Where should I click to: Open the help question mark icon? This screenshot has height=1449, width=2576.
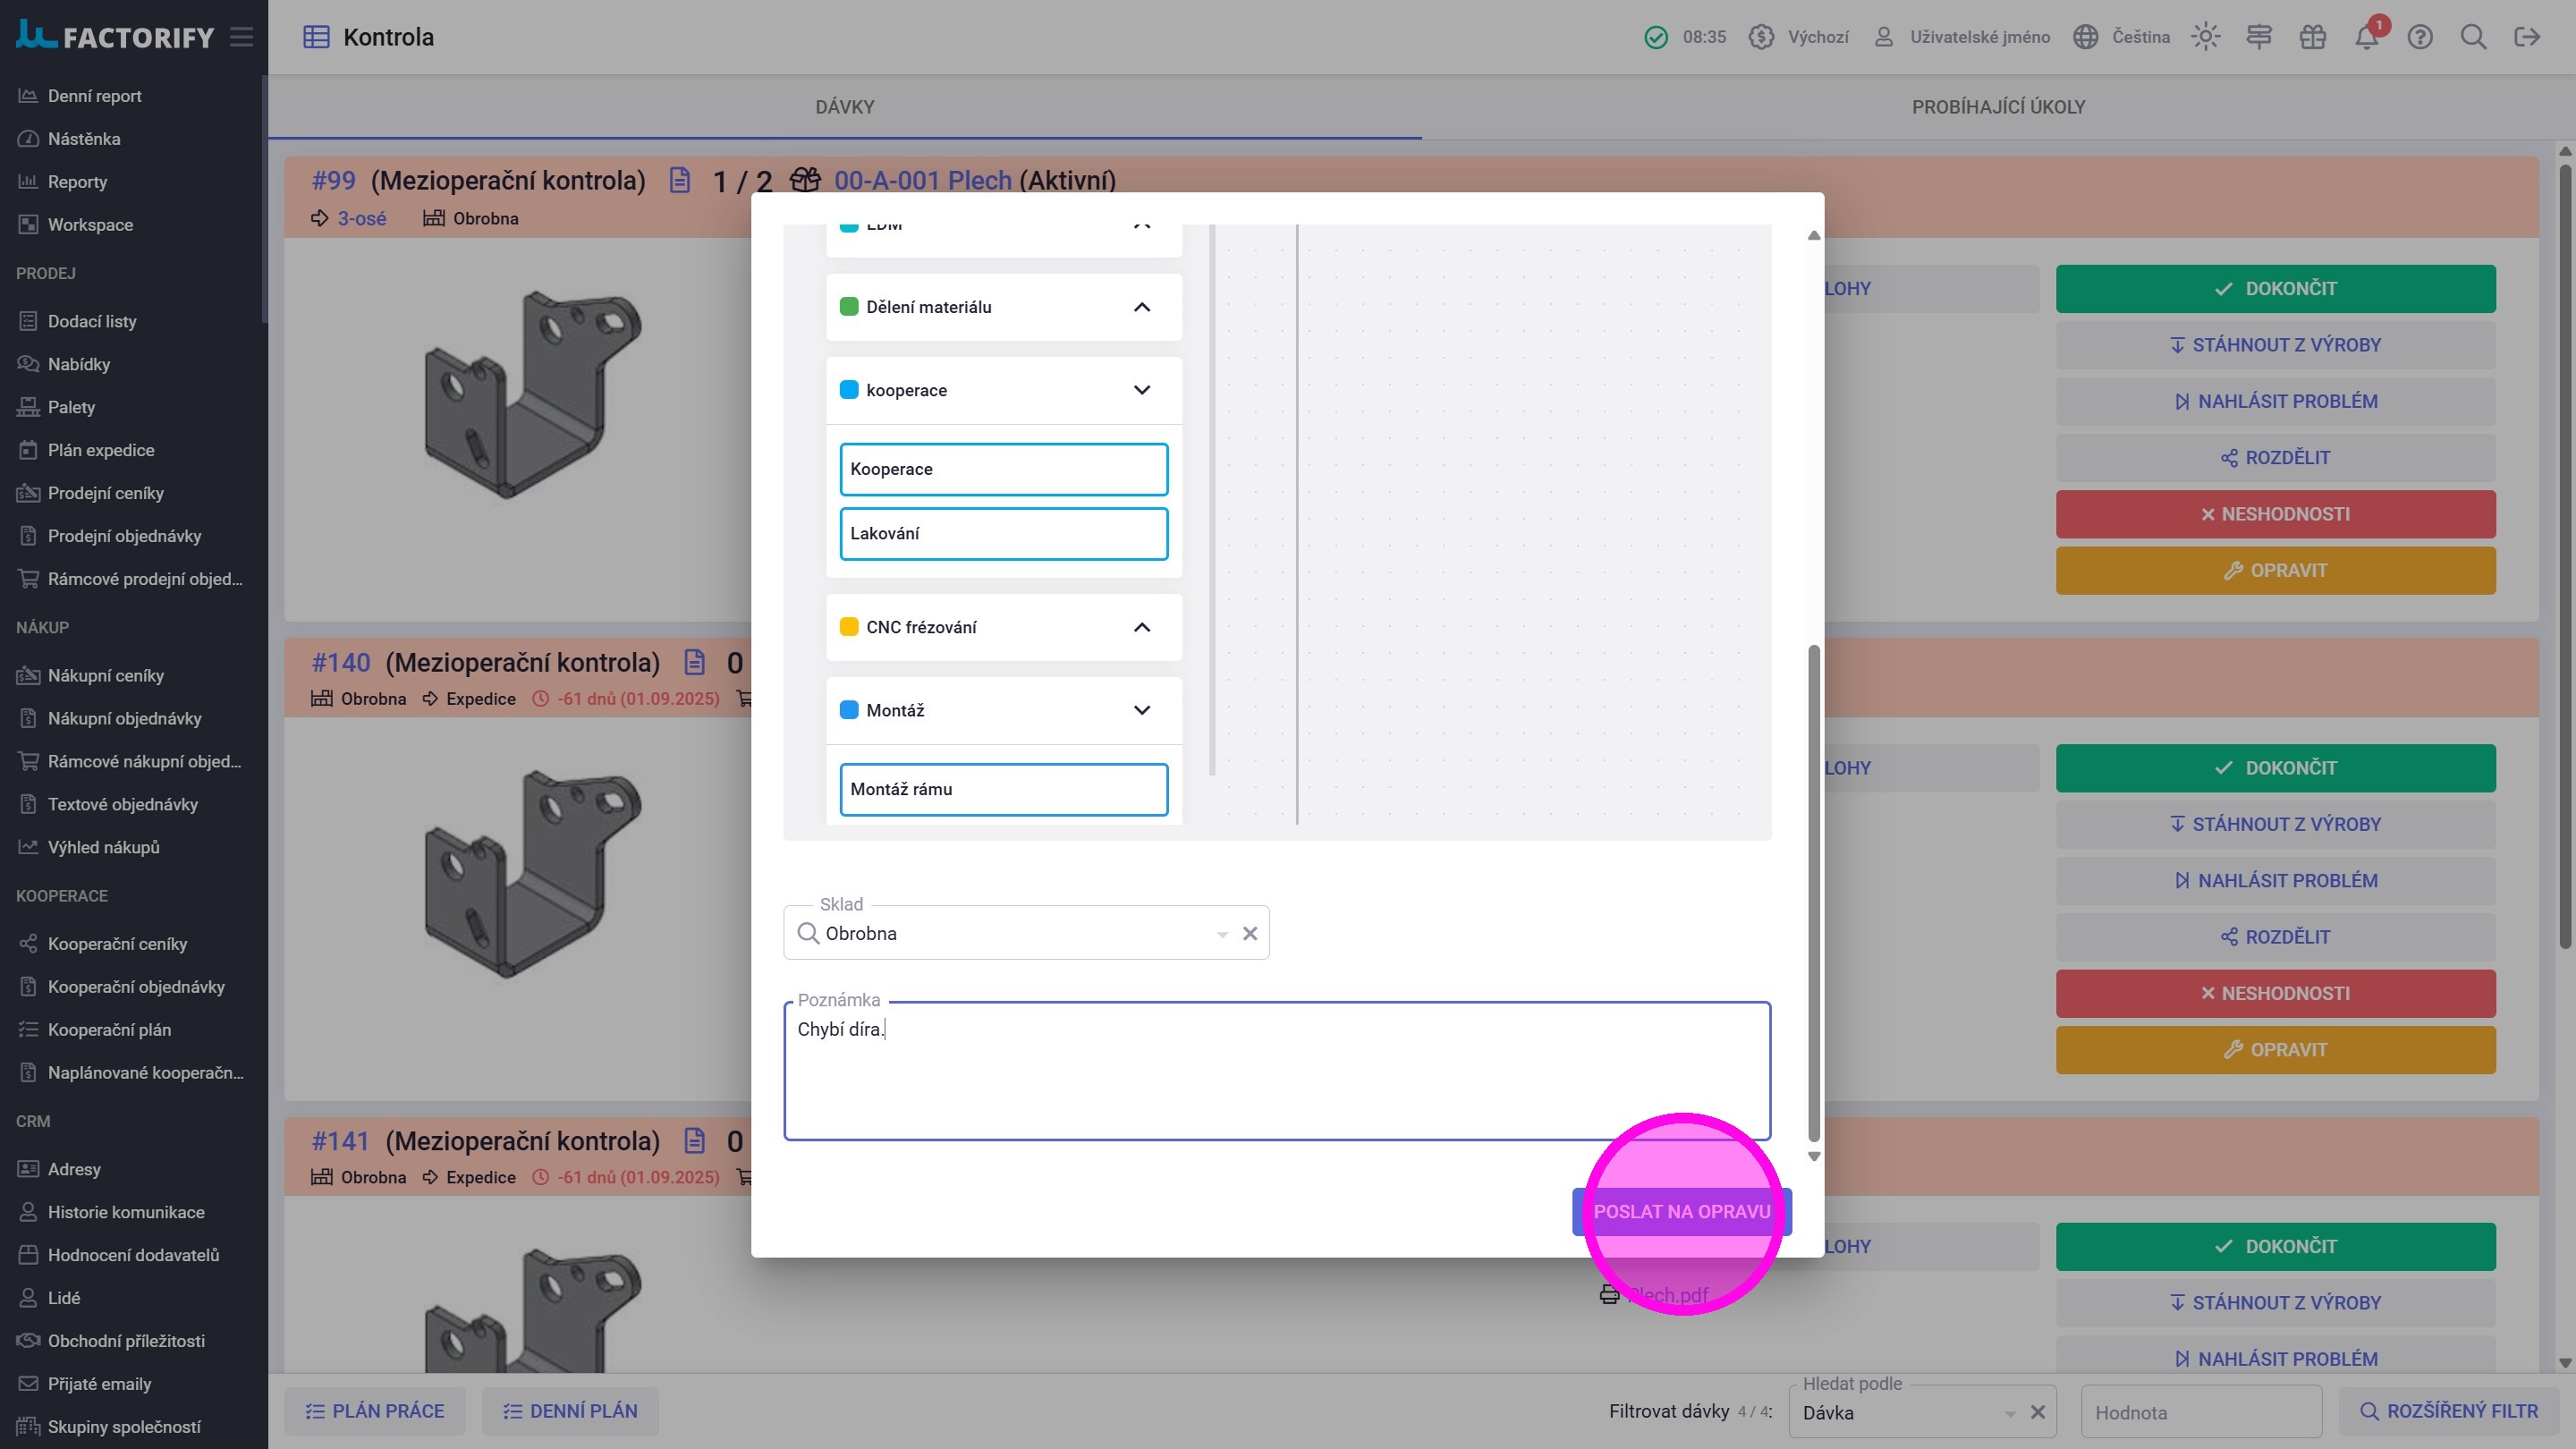click(x=2420, y=37)
